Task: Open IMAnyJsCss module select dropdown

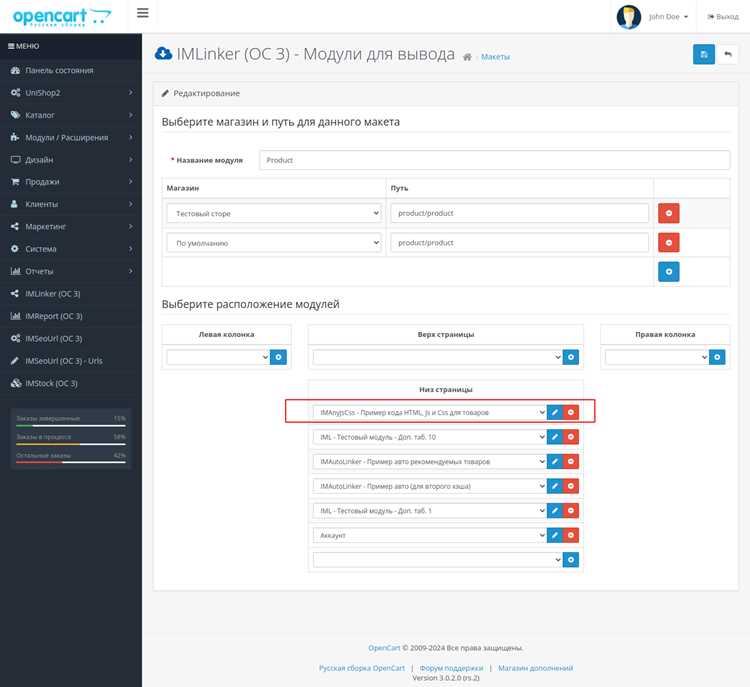Action: pyautogui.click(x=430, y=412)
